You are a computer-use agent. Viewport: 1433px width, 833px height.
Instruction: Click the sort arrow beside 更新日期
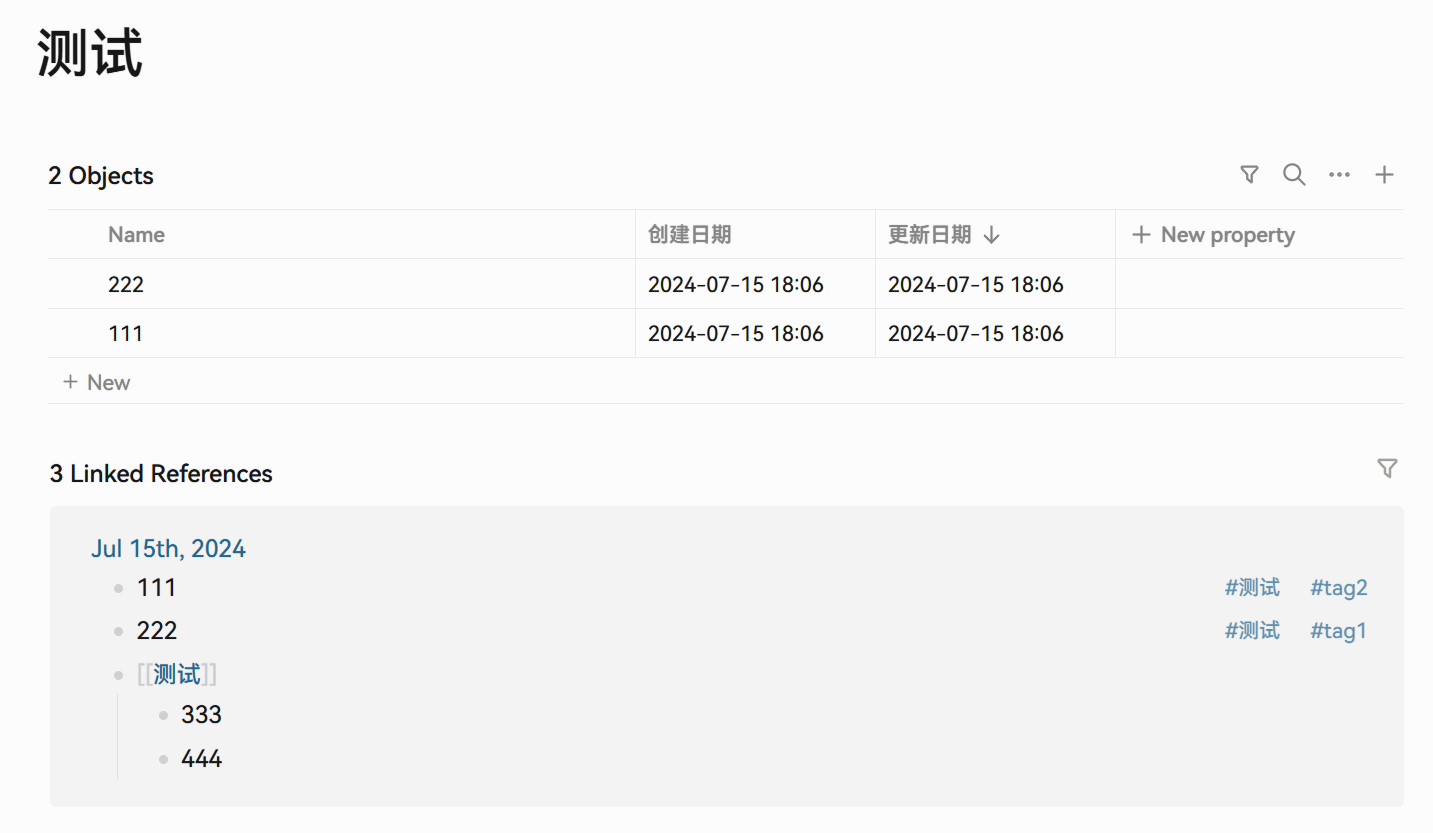[x=991, y=235]
